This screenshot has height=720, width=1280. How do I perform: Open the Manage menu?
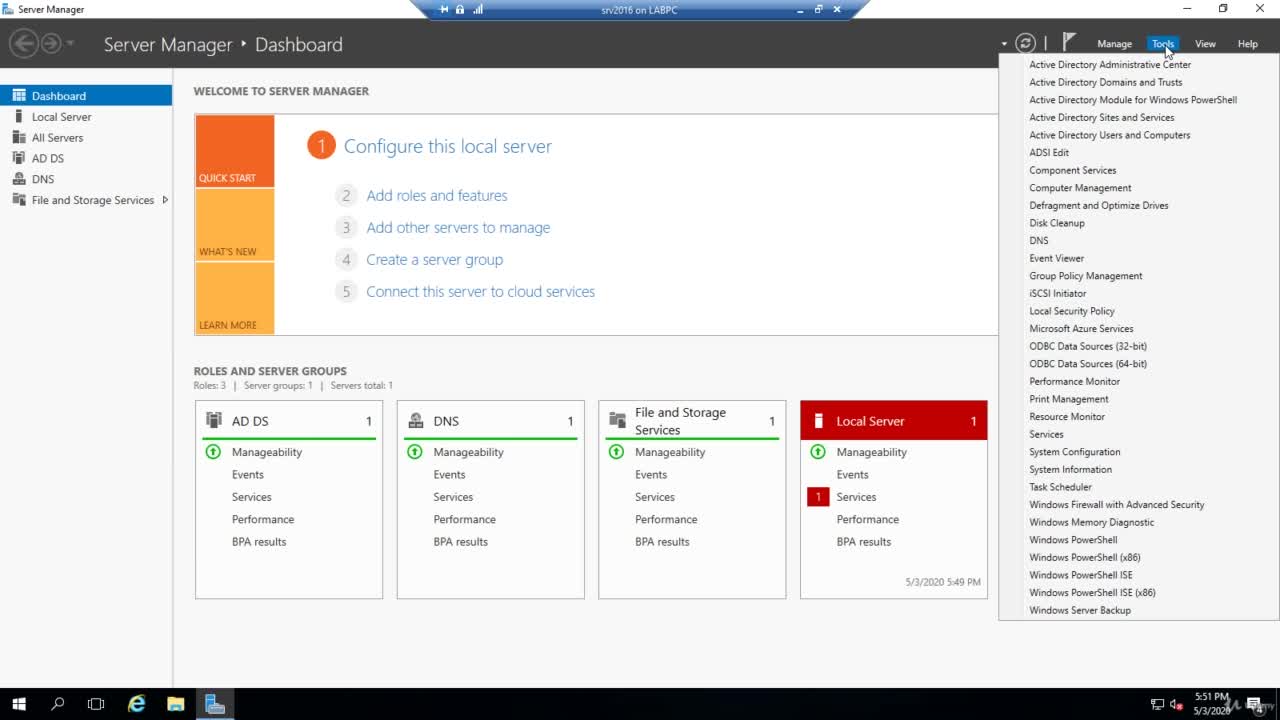[1114, 44]
